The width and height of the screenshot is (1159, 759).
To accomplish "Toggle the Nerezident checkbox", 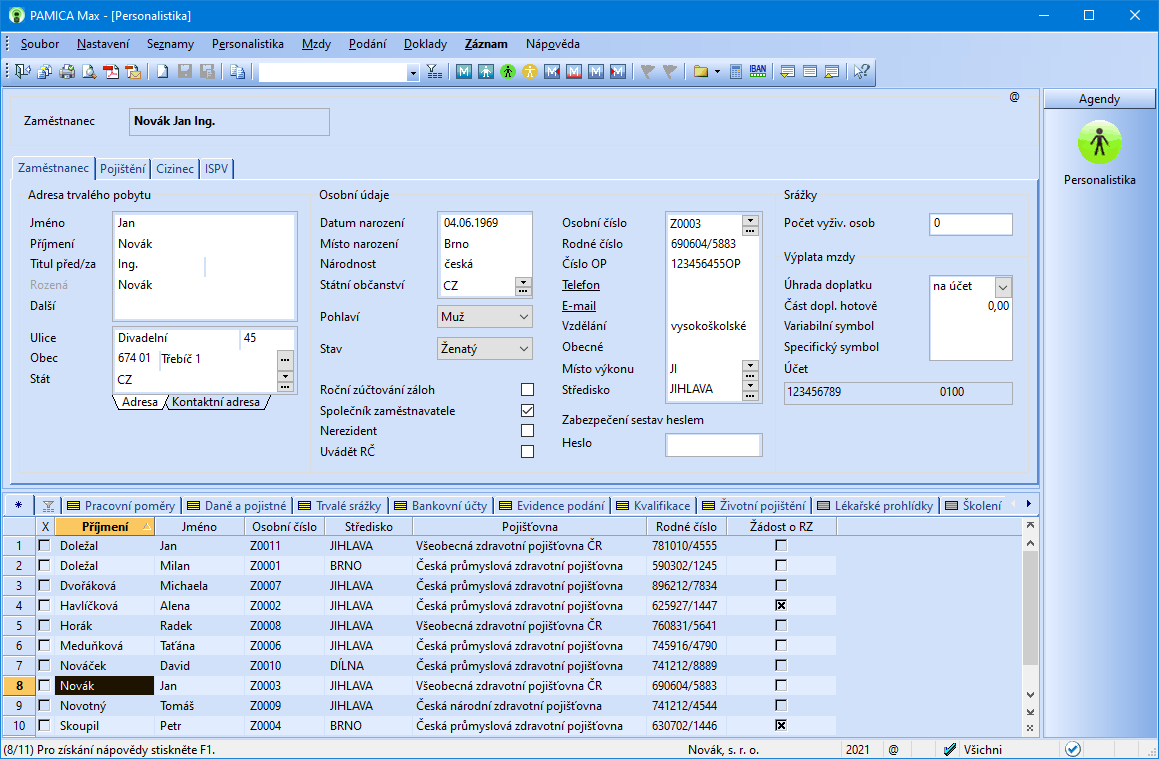I will [527, 430].
